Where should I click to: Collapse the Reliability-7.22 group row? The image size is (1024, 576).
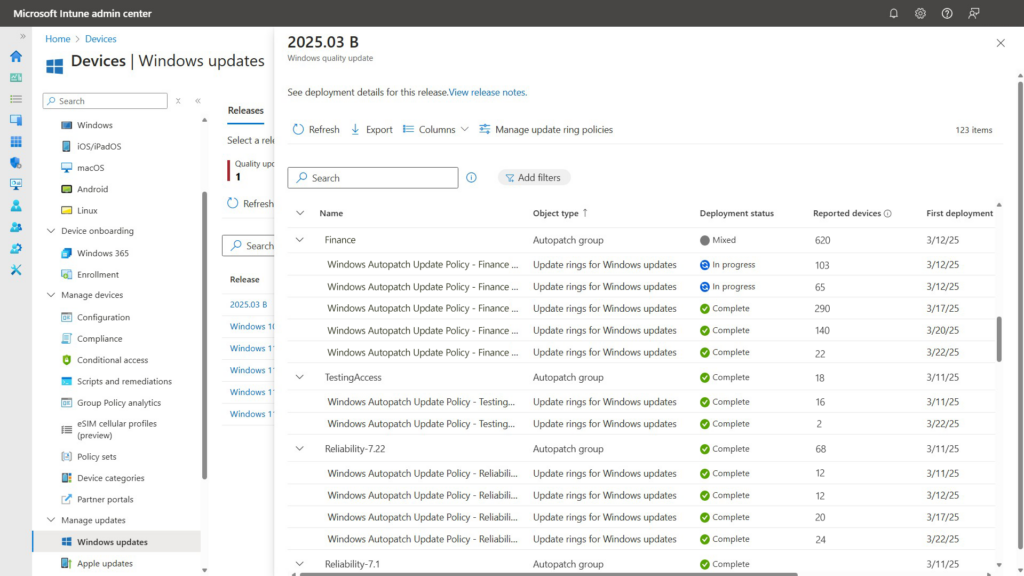[x=300, y=449]
